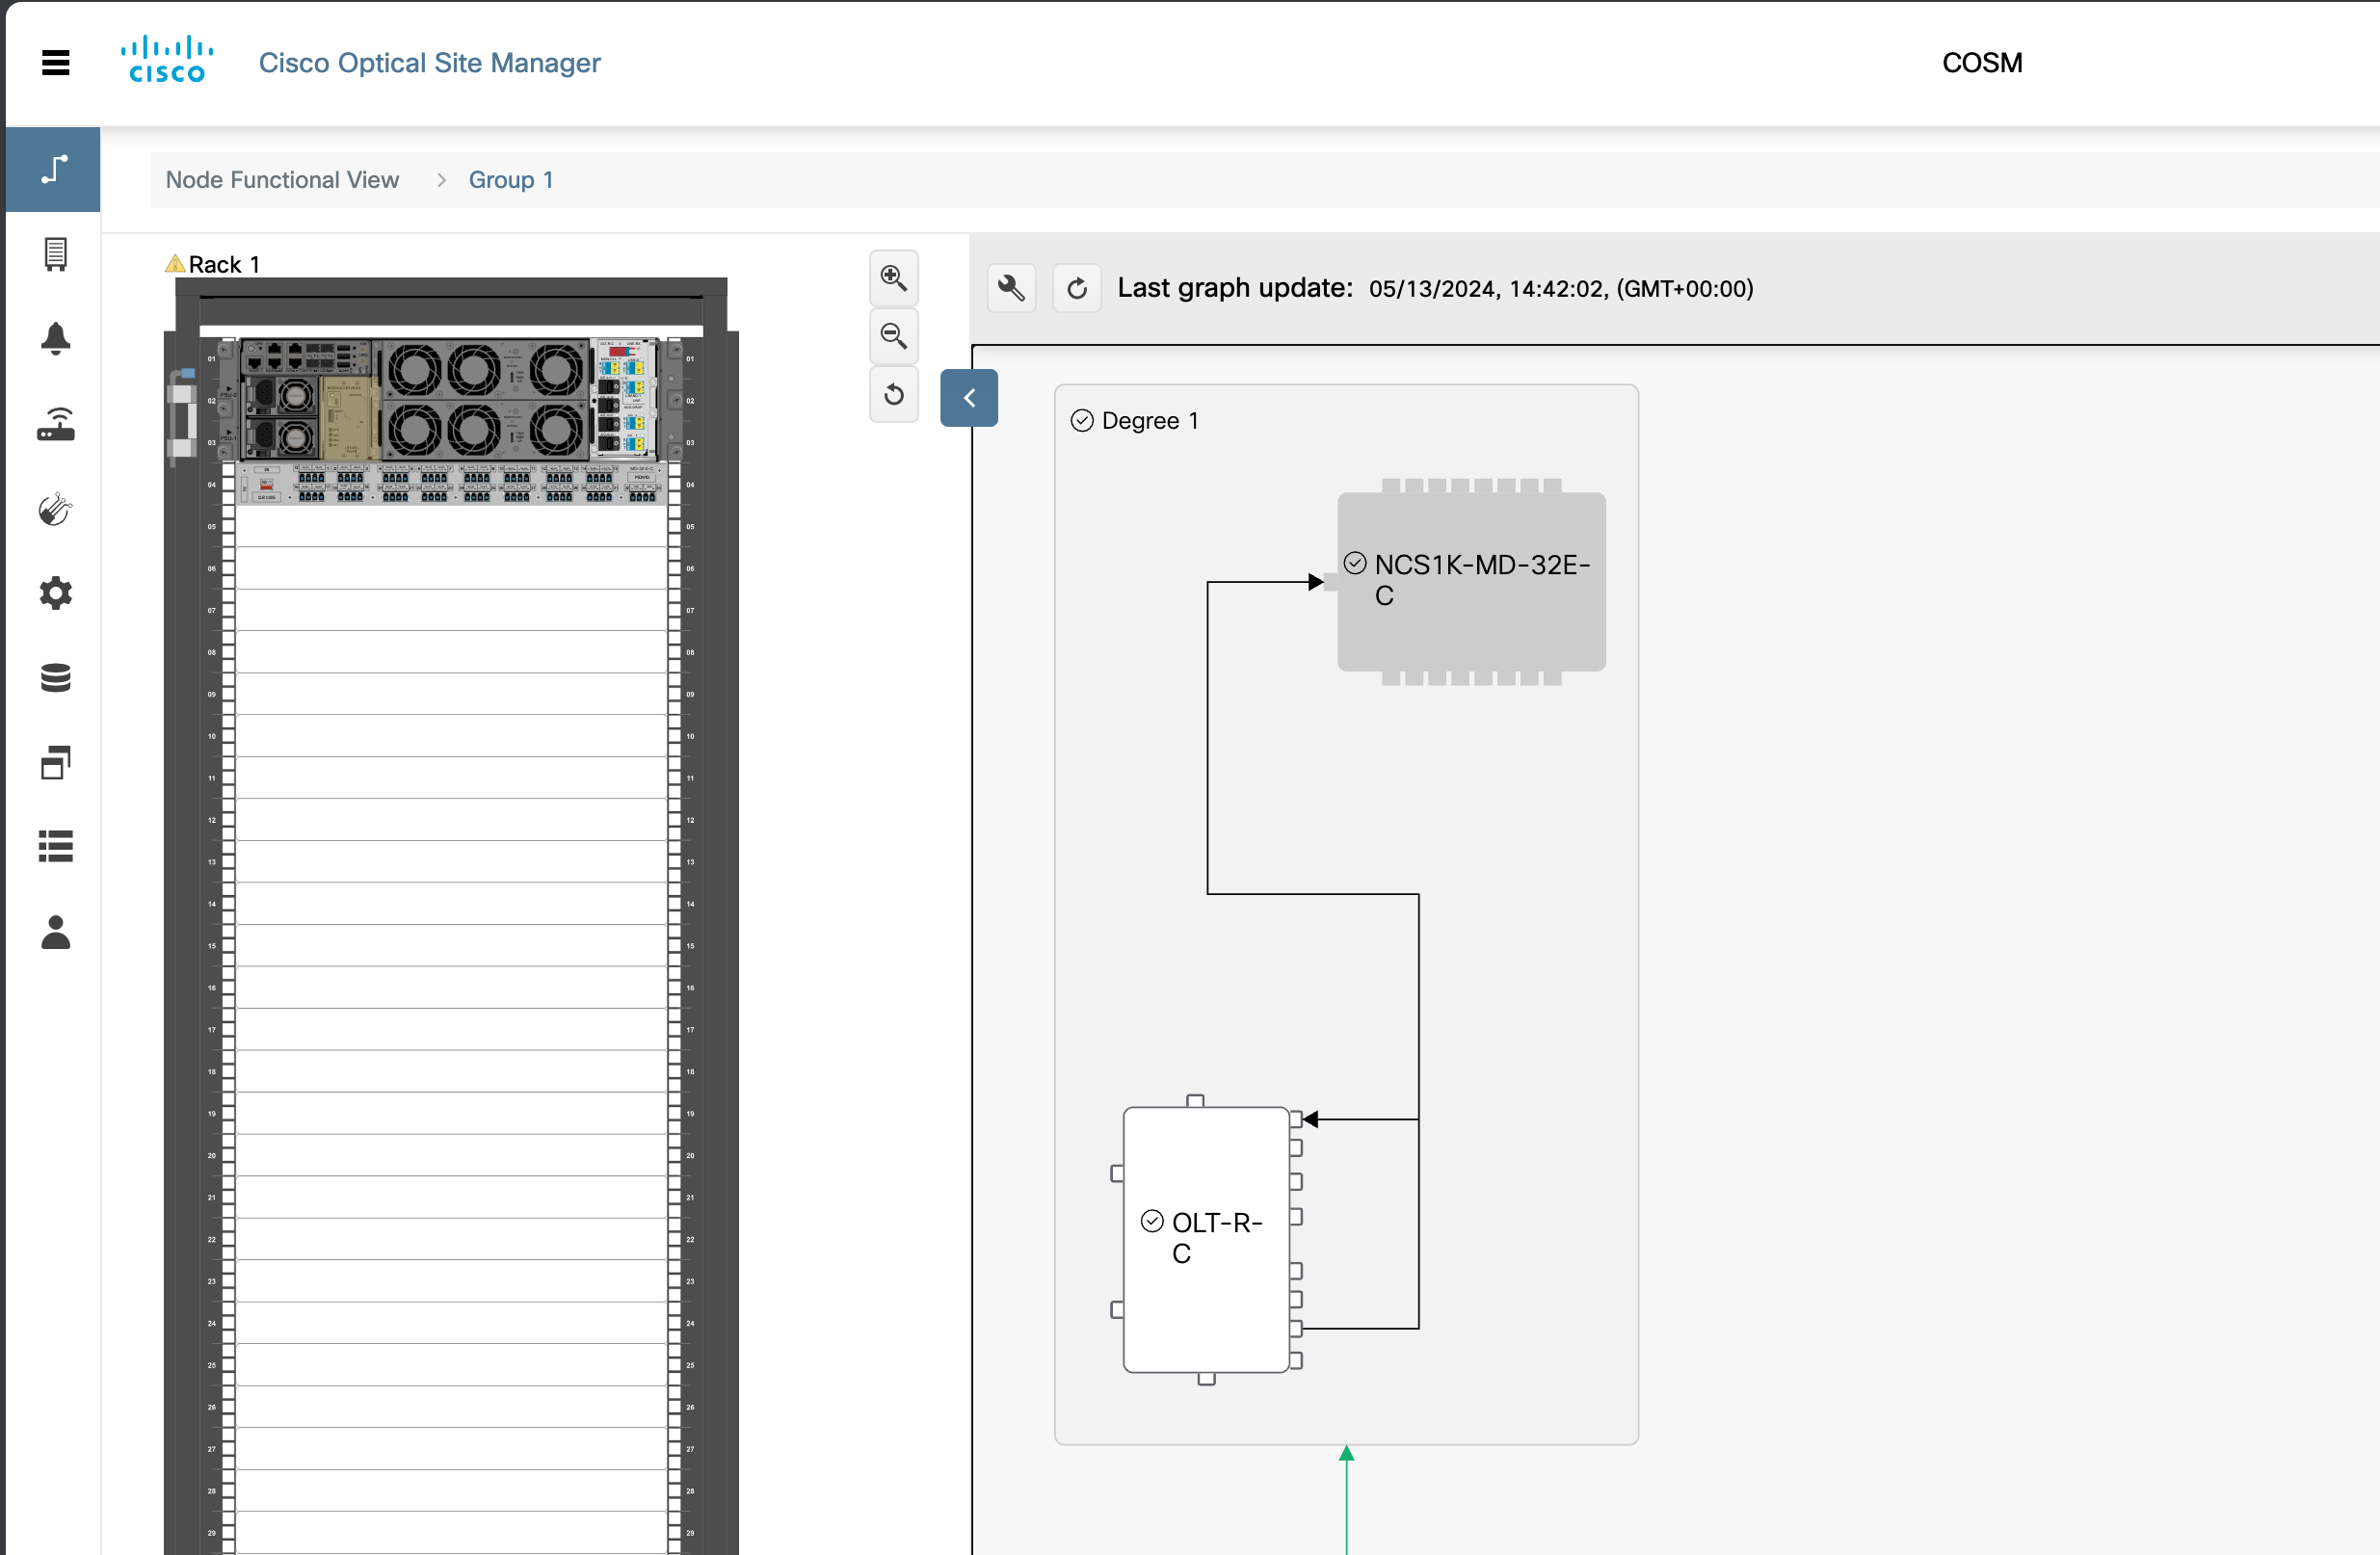Select the database sidebar icon
Screen dimensions: 2380x1555
[x=54, y=678]
